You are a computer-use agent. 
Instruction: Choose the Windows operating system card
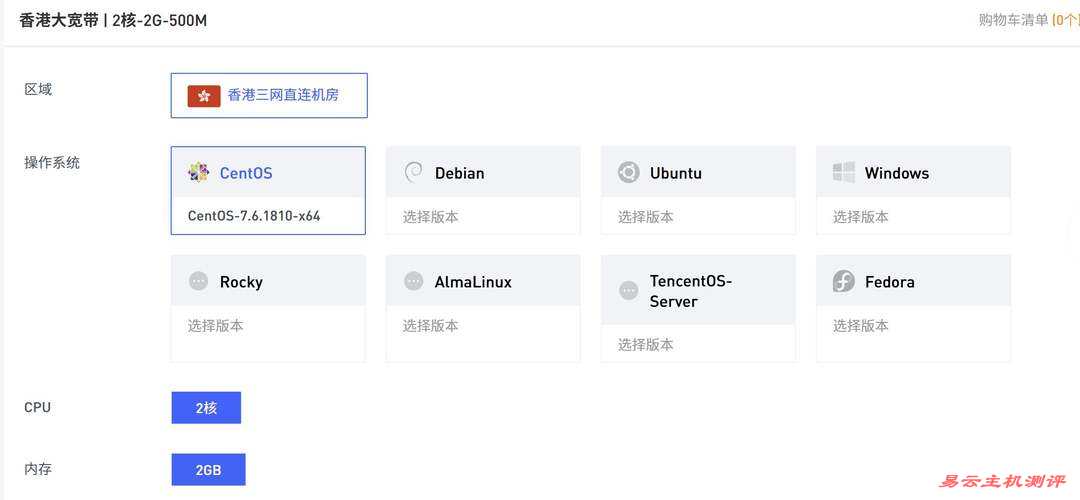913,190
